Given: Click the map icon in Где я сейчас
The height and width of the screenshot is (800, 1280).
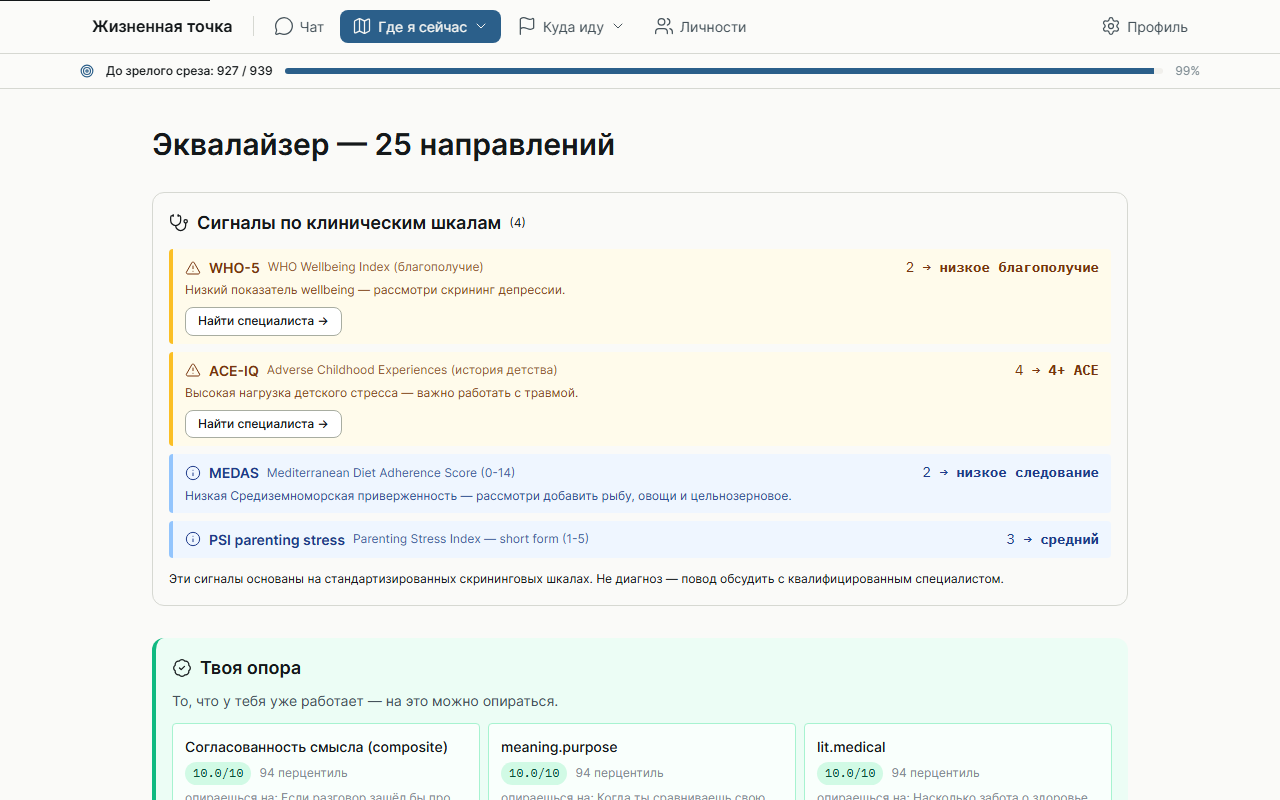Looking at the screenshot, I should click(362, 27).
